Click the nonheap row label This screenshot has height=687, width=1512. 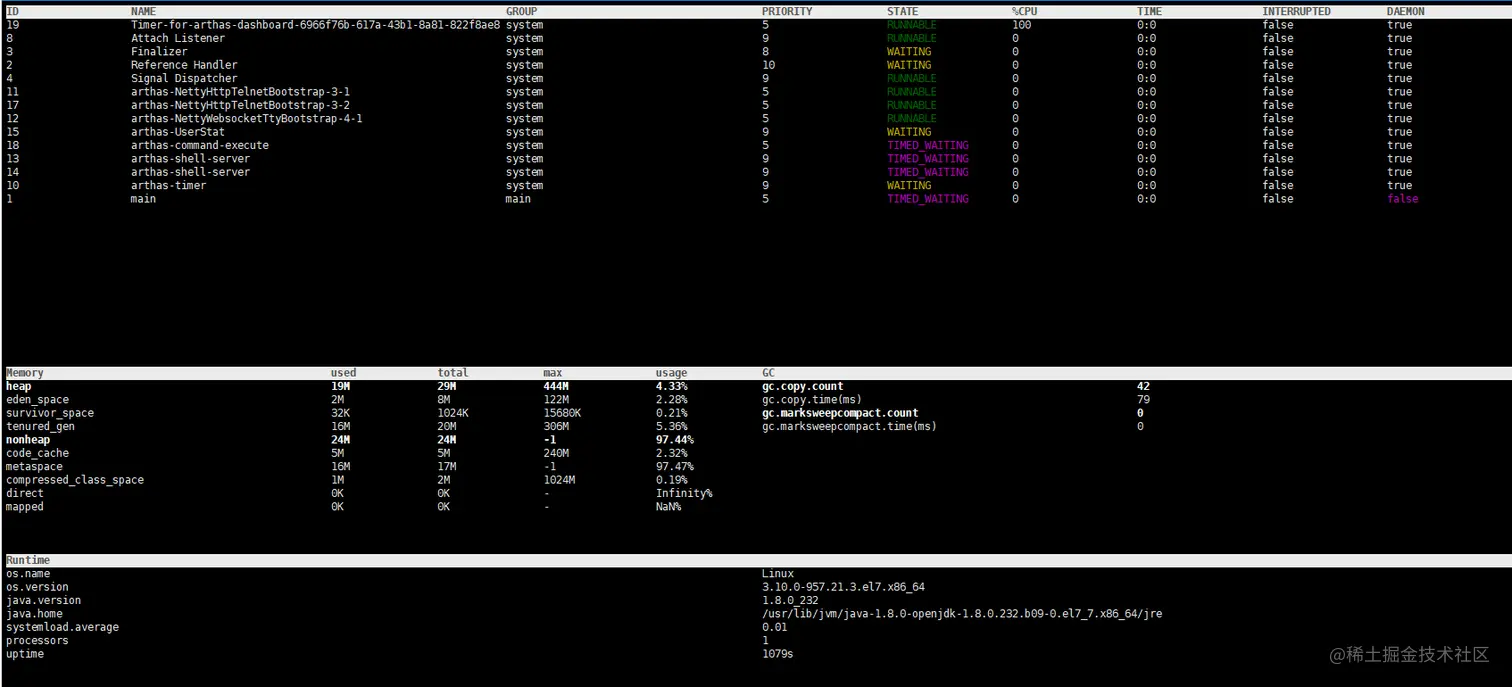point(28,440)
